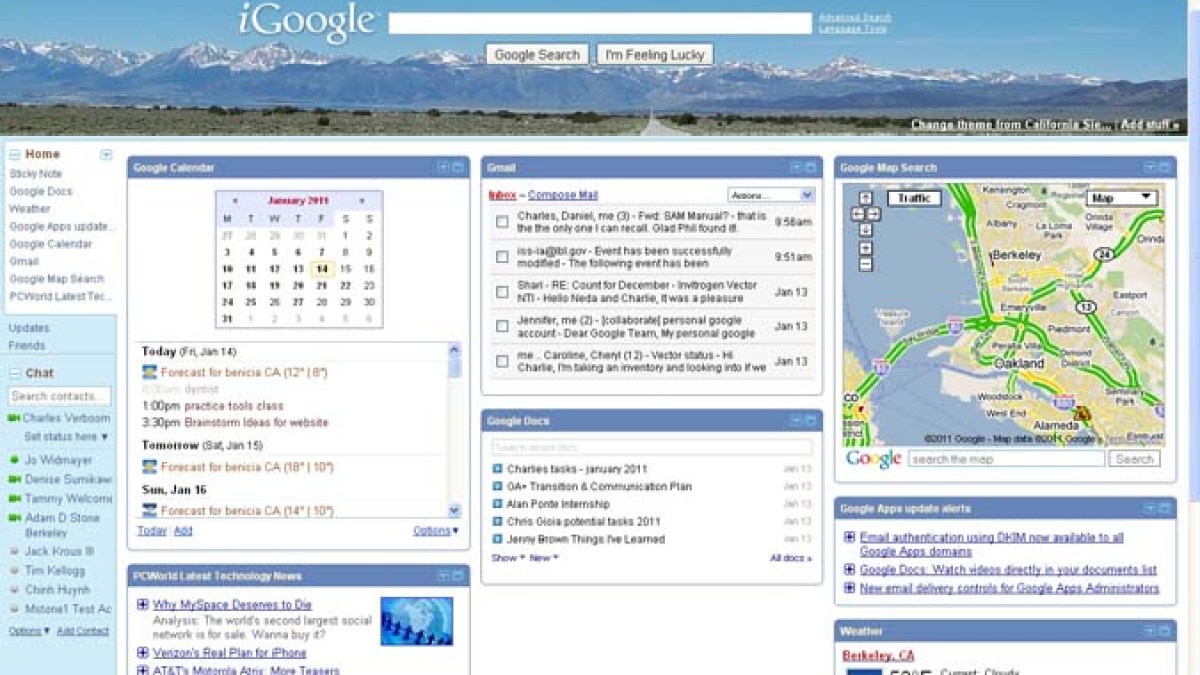Collapse the Home section in sidebar
This screenshot has width=1200, height=675.
[14, 155]
